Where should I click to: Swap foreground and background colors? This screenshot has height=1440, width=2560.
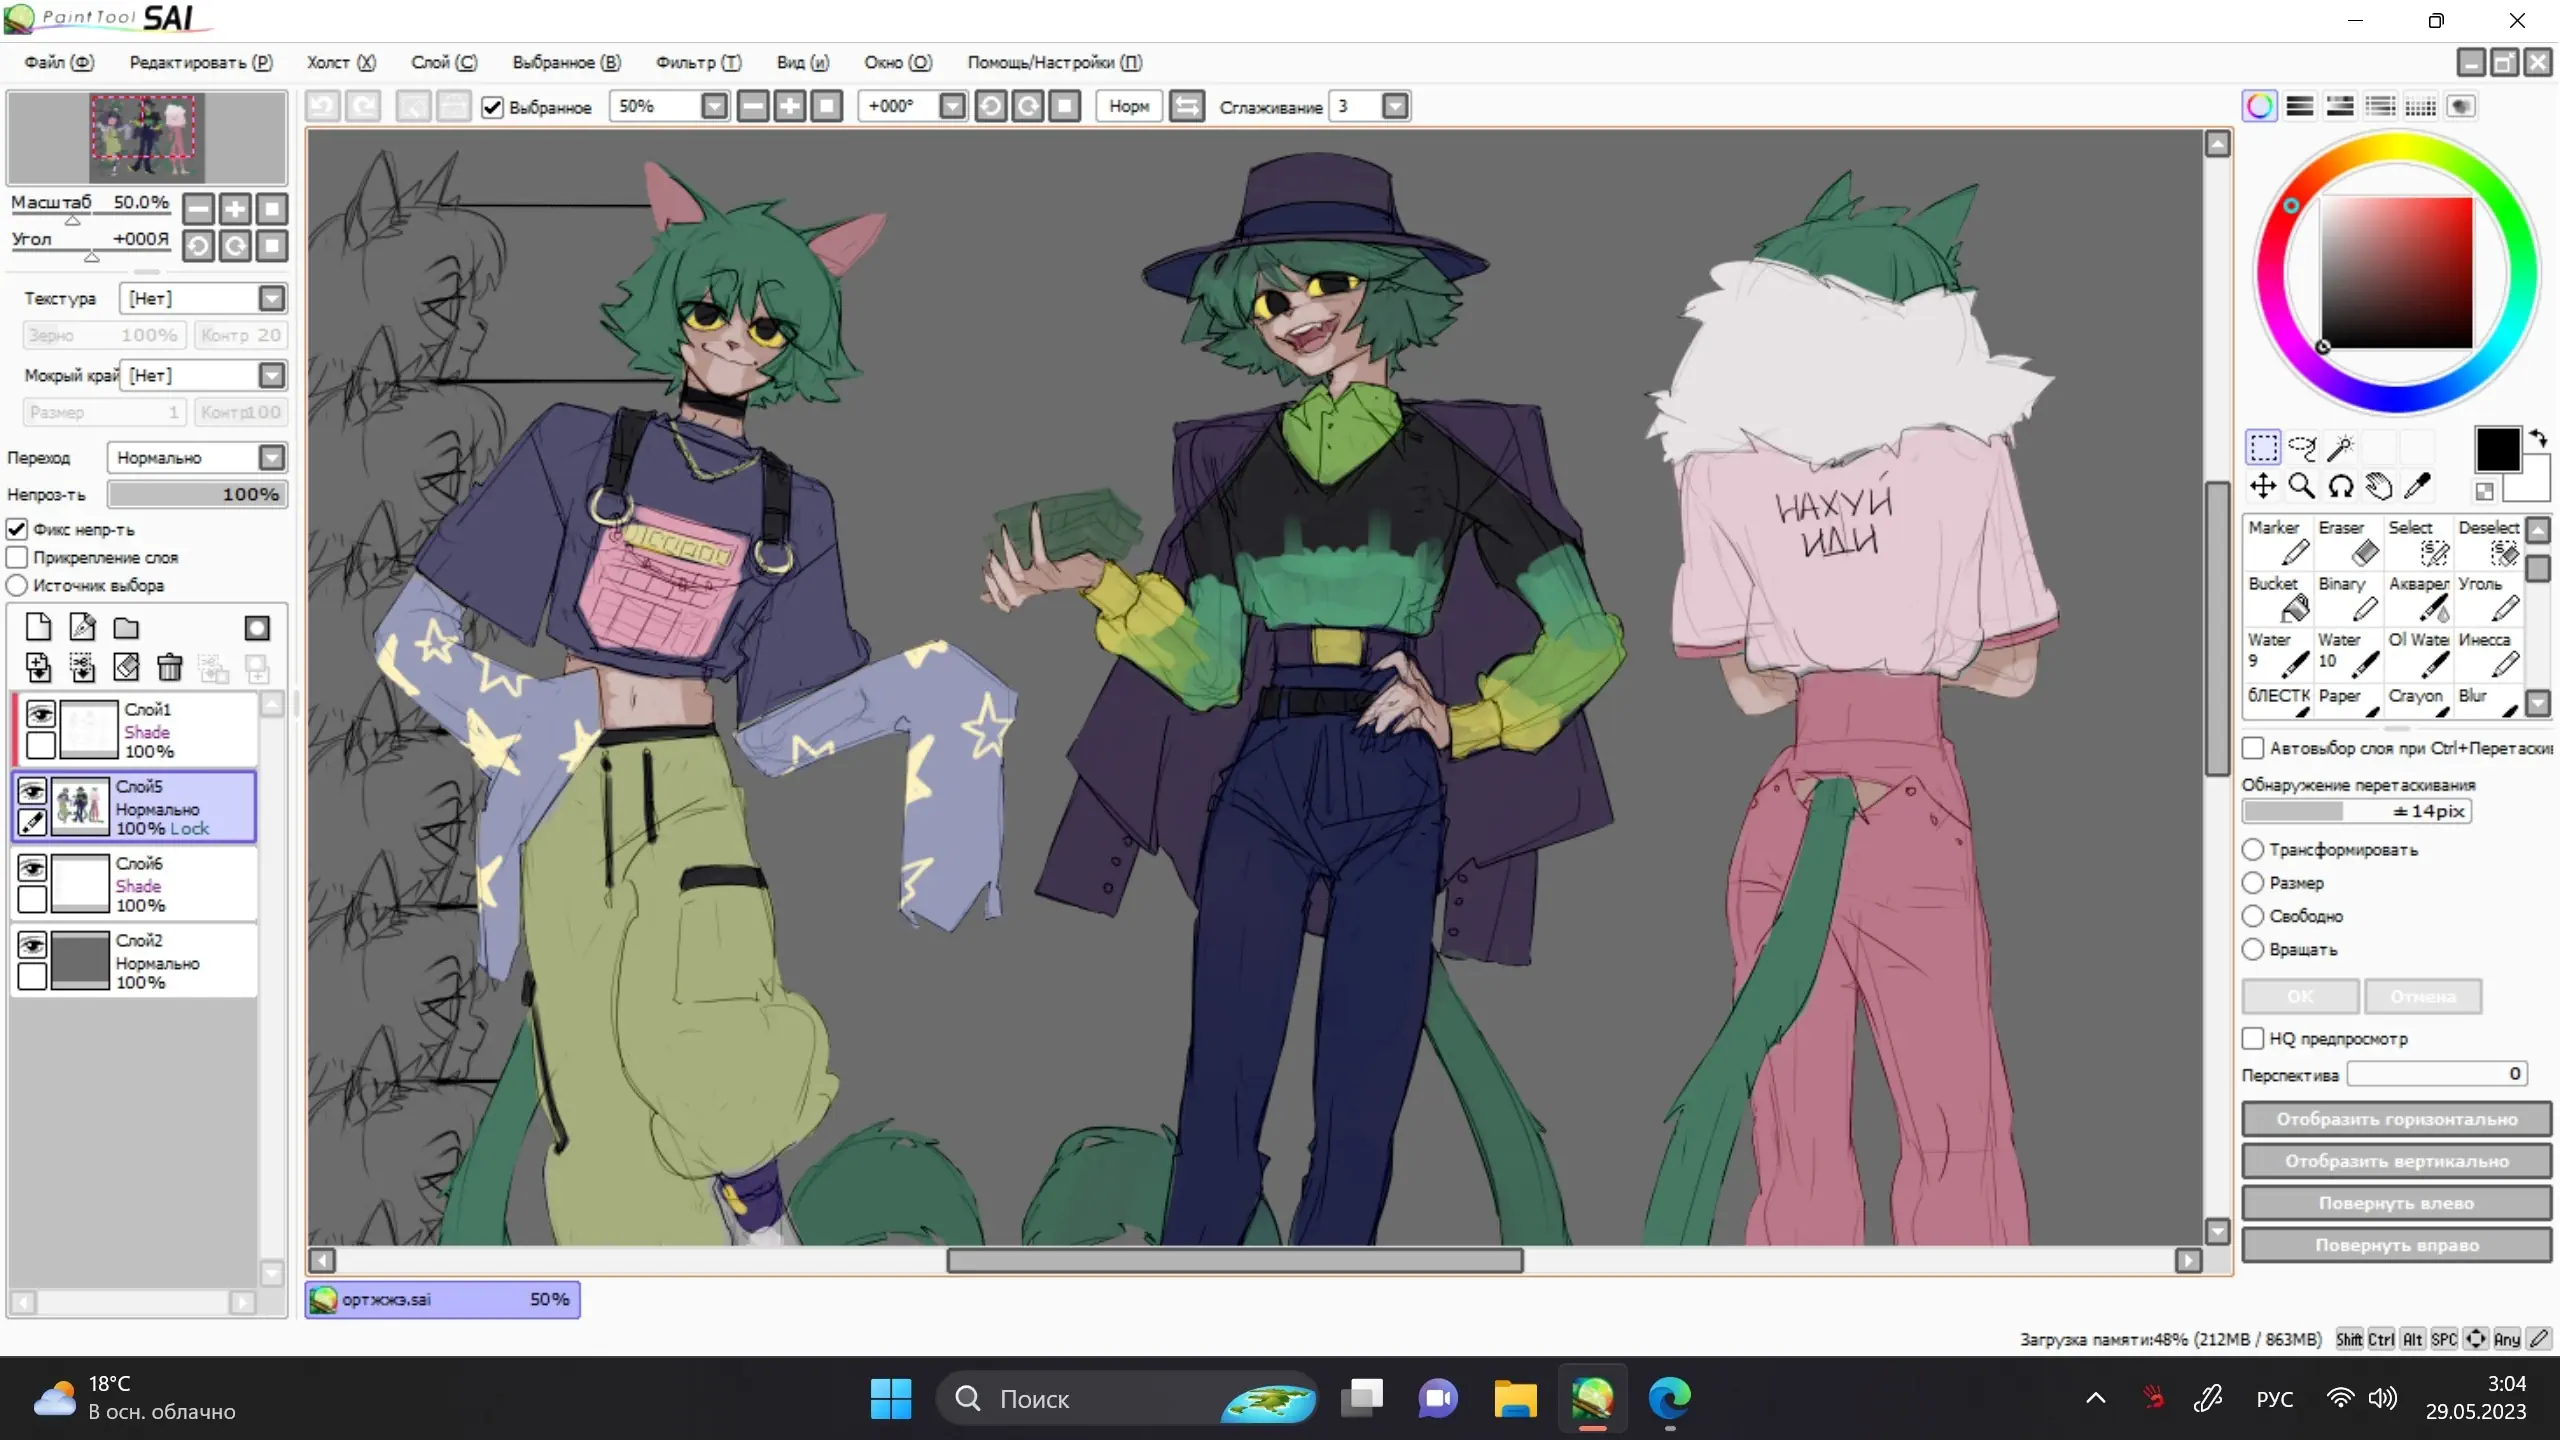[x=2538, y=438]
